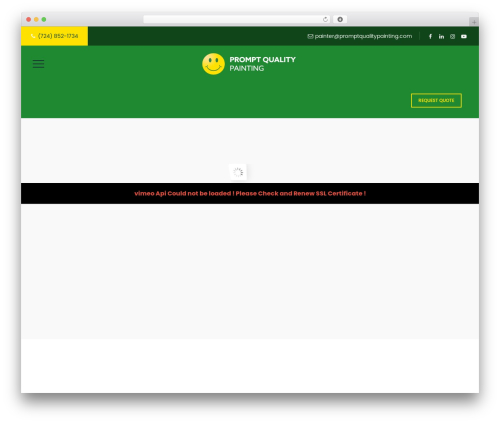This screenshot has height=423, width=500.
Task: Click the Facebook social icon
Action: click(x=430, y=36)
